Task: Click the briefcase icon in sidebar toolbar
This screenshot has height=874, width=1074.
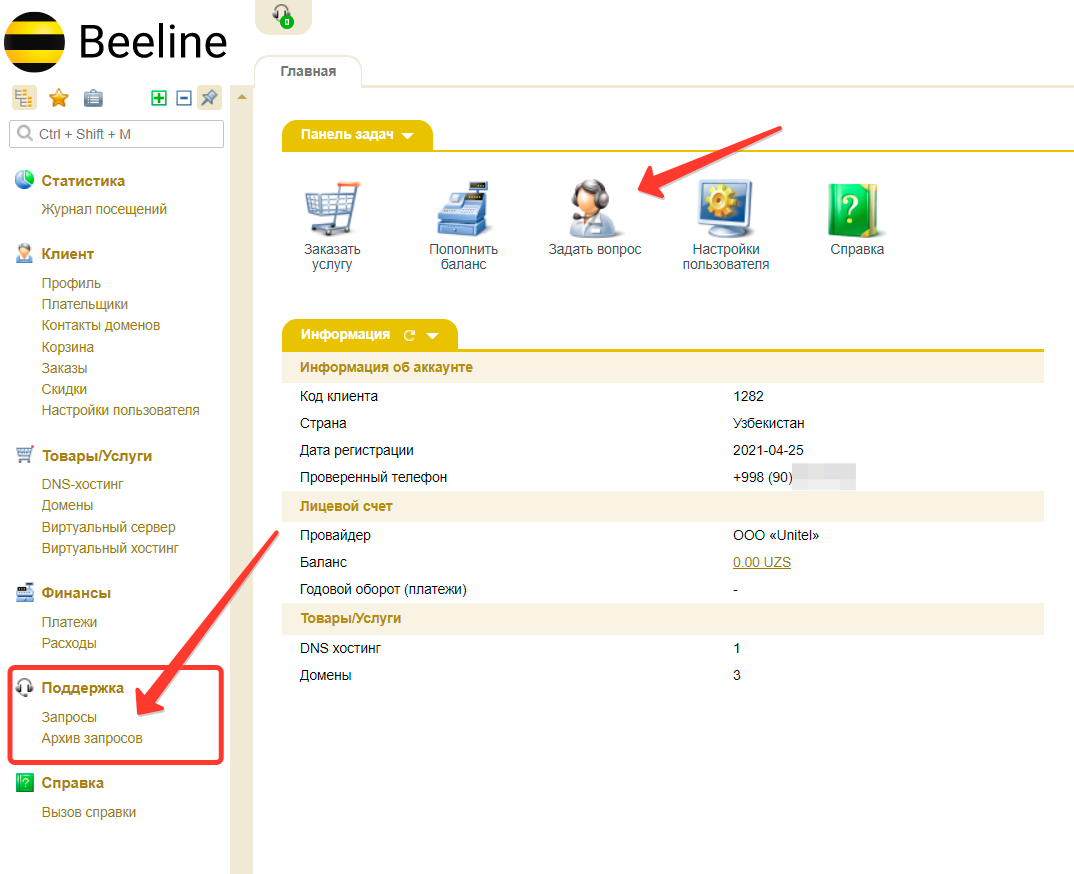Action: pos(93,99)
